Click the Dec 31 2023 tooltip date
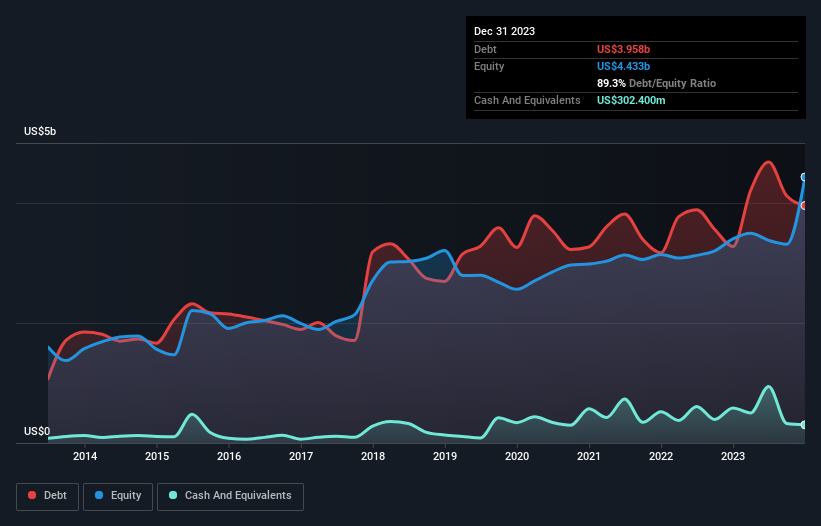This screenshot has height=526, width=821. [504, 31]
